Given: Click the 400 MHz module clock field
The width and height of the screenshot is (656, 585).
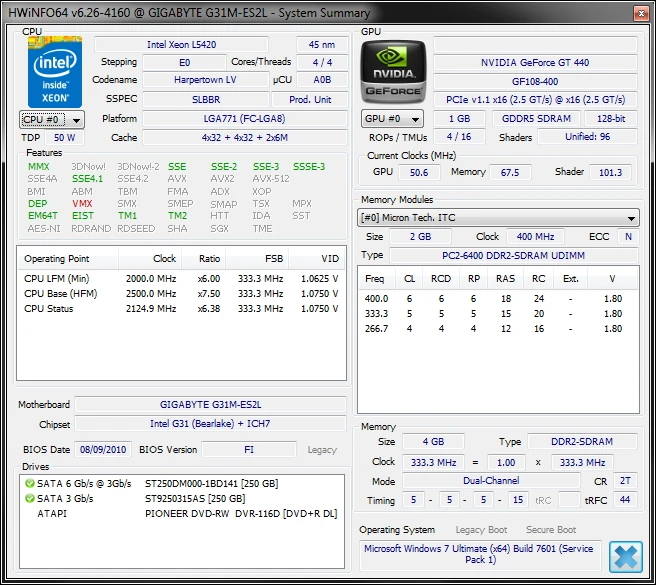Looking at the screenshot, I should click(535, 237).
